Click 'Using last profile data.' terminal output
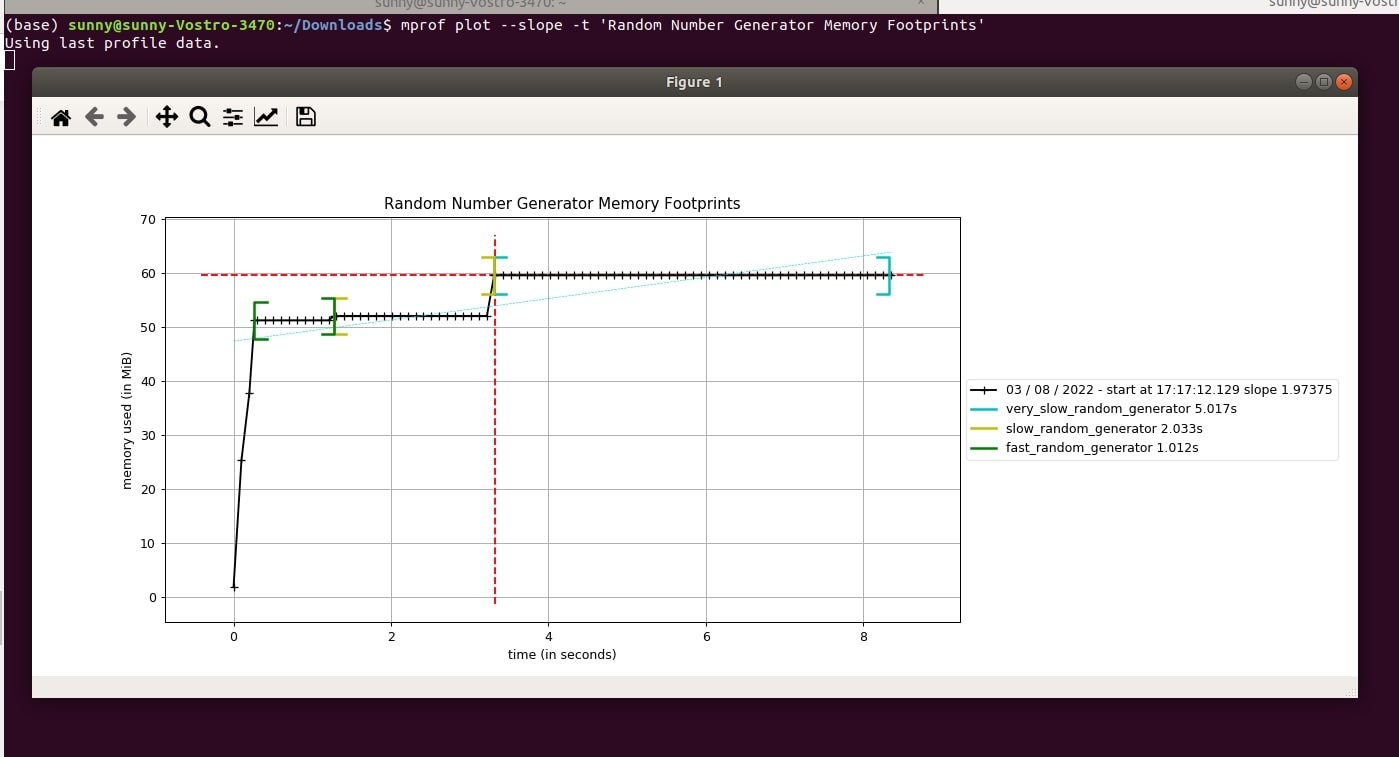The width and height of the screenshot is (1399, 757). [112, 43]
